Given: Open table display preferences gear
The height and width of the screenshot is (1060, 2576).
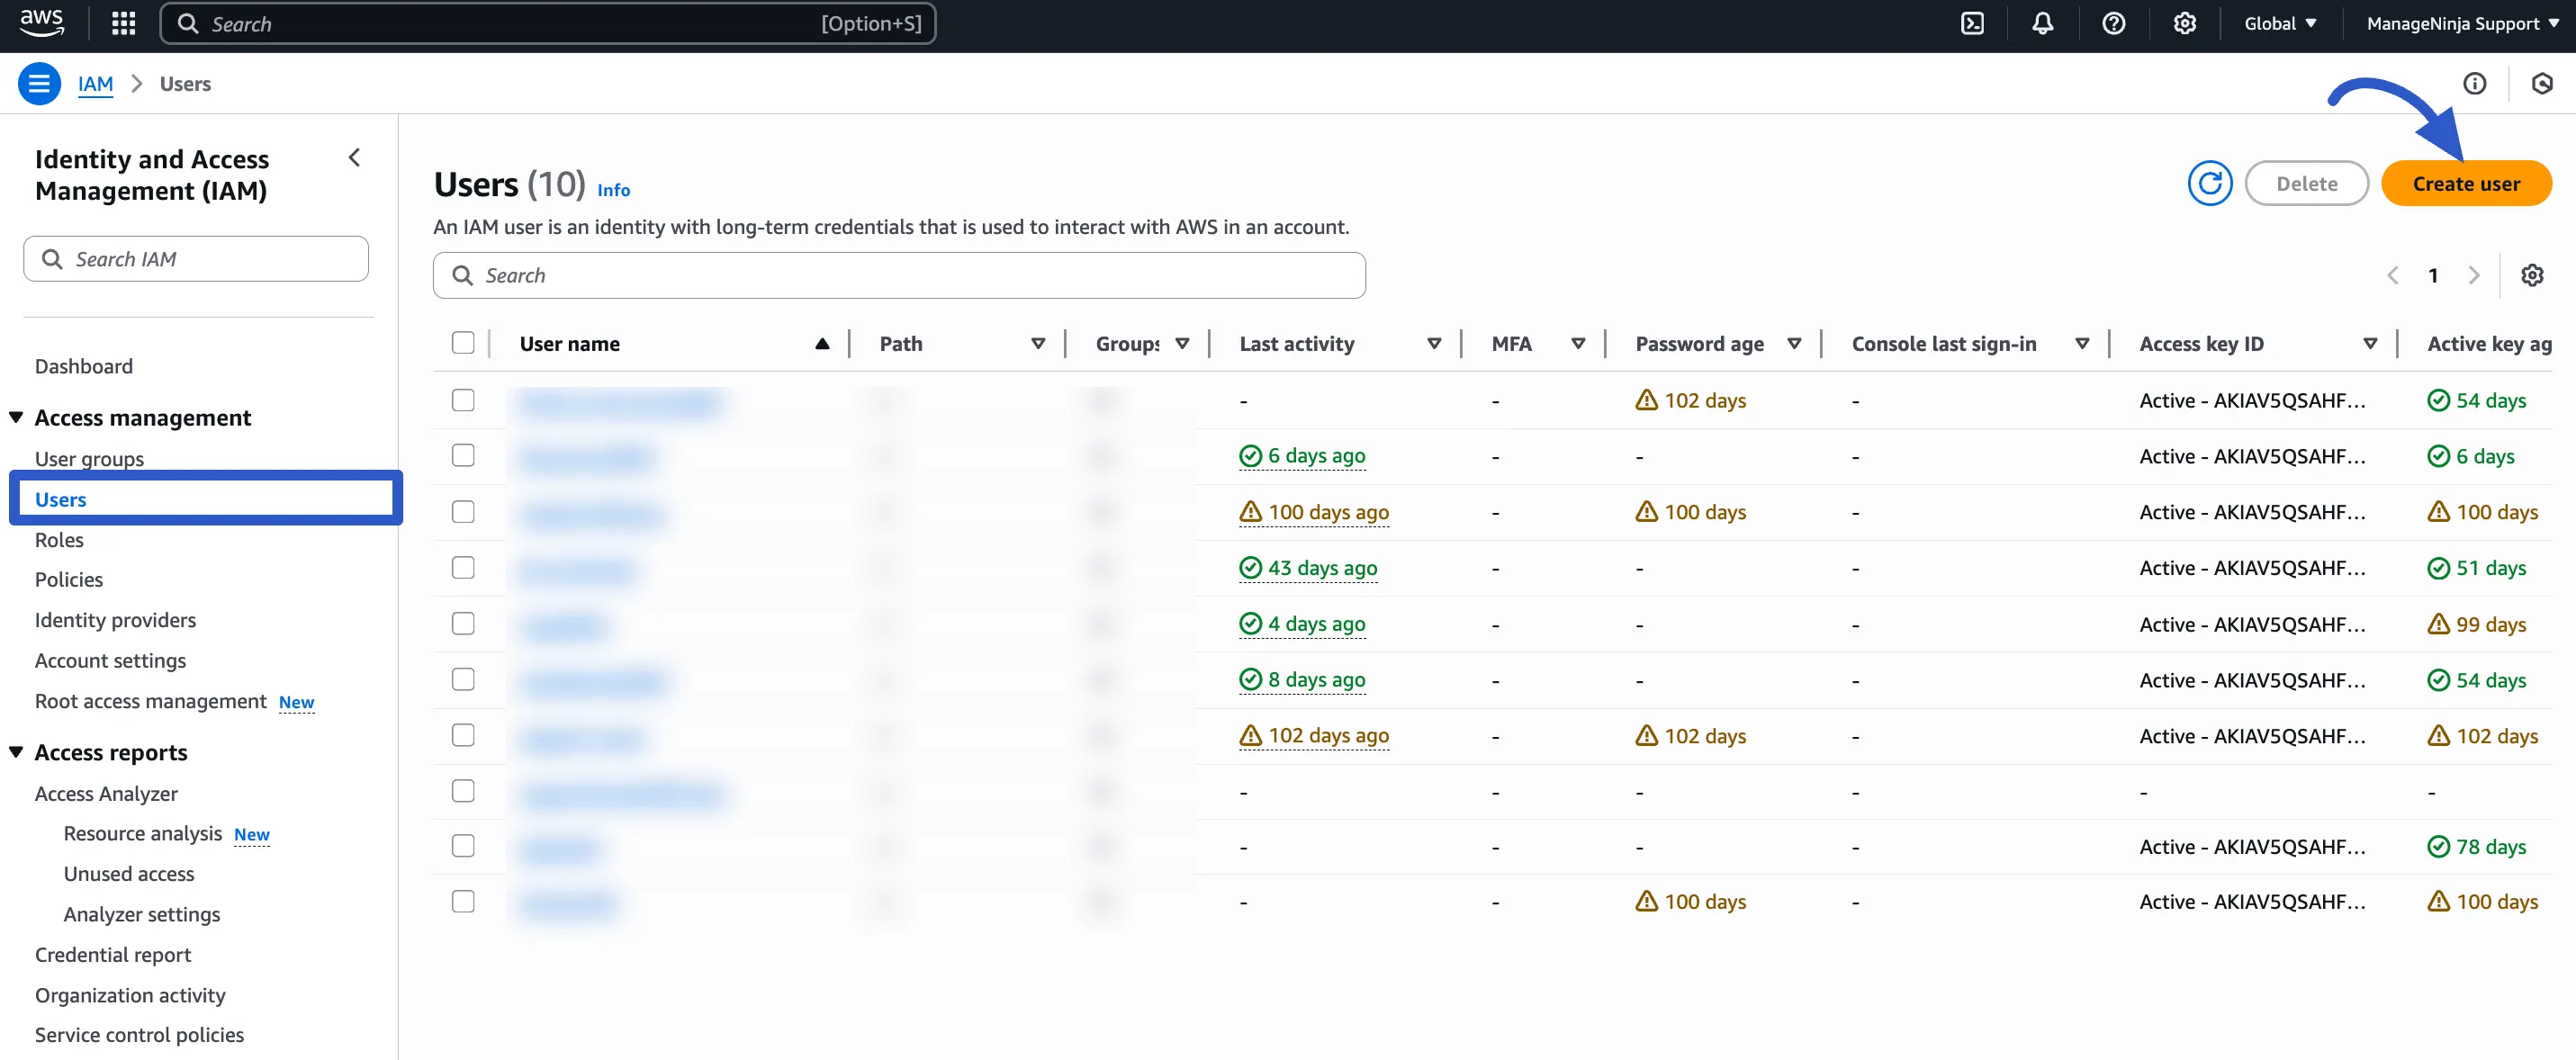Looking at the screenshot, I should (x=2532, y=275).
